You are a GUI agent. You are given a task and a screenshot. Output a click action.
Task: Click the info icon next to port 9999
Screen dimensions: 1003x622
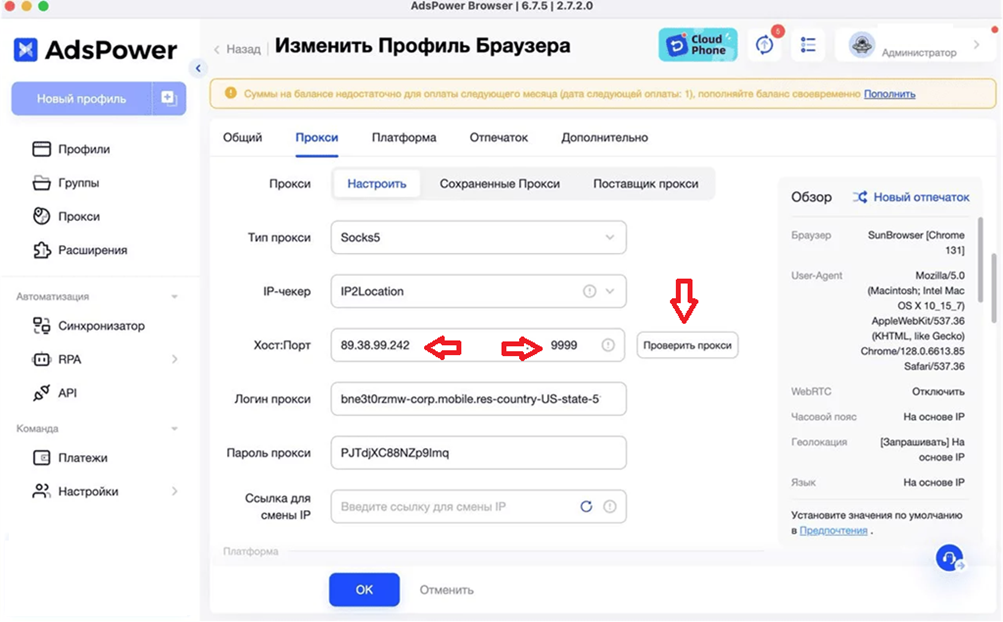608,345
